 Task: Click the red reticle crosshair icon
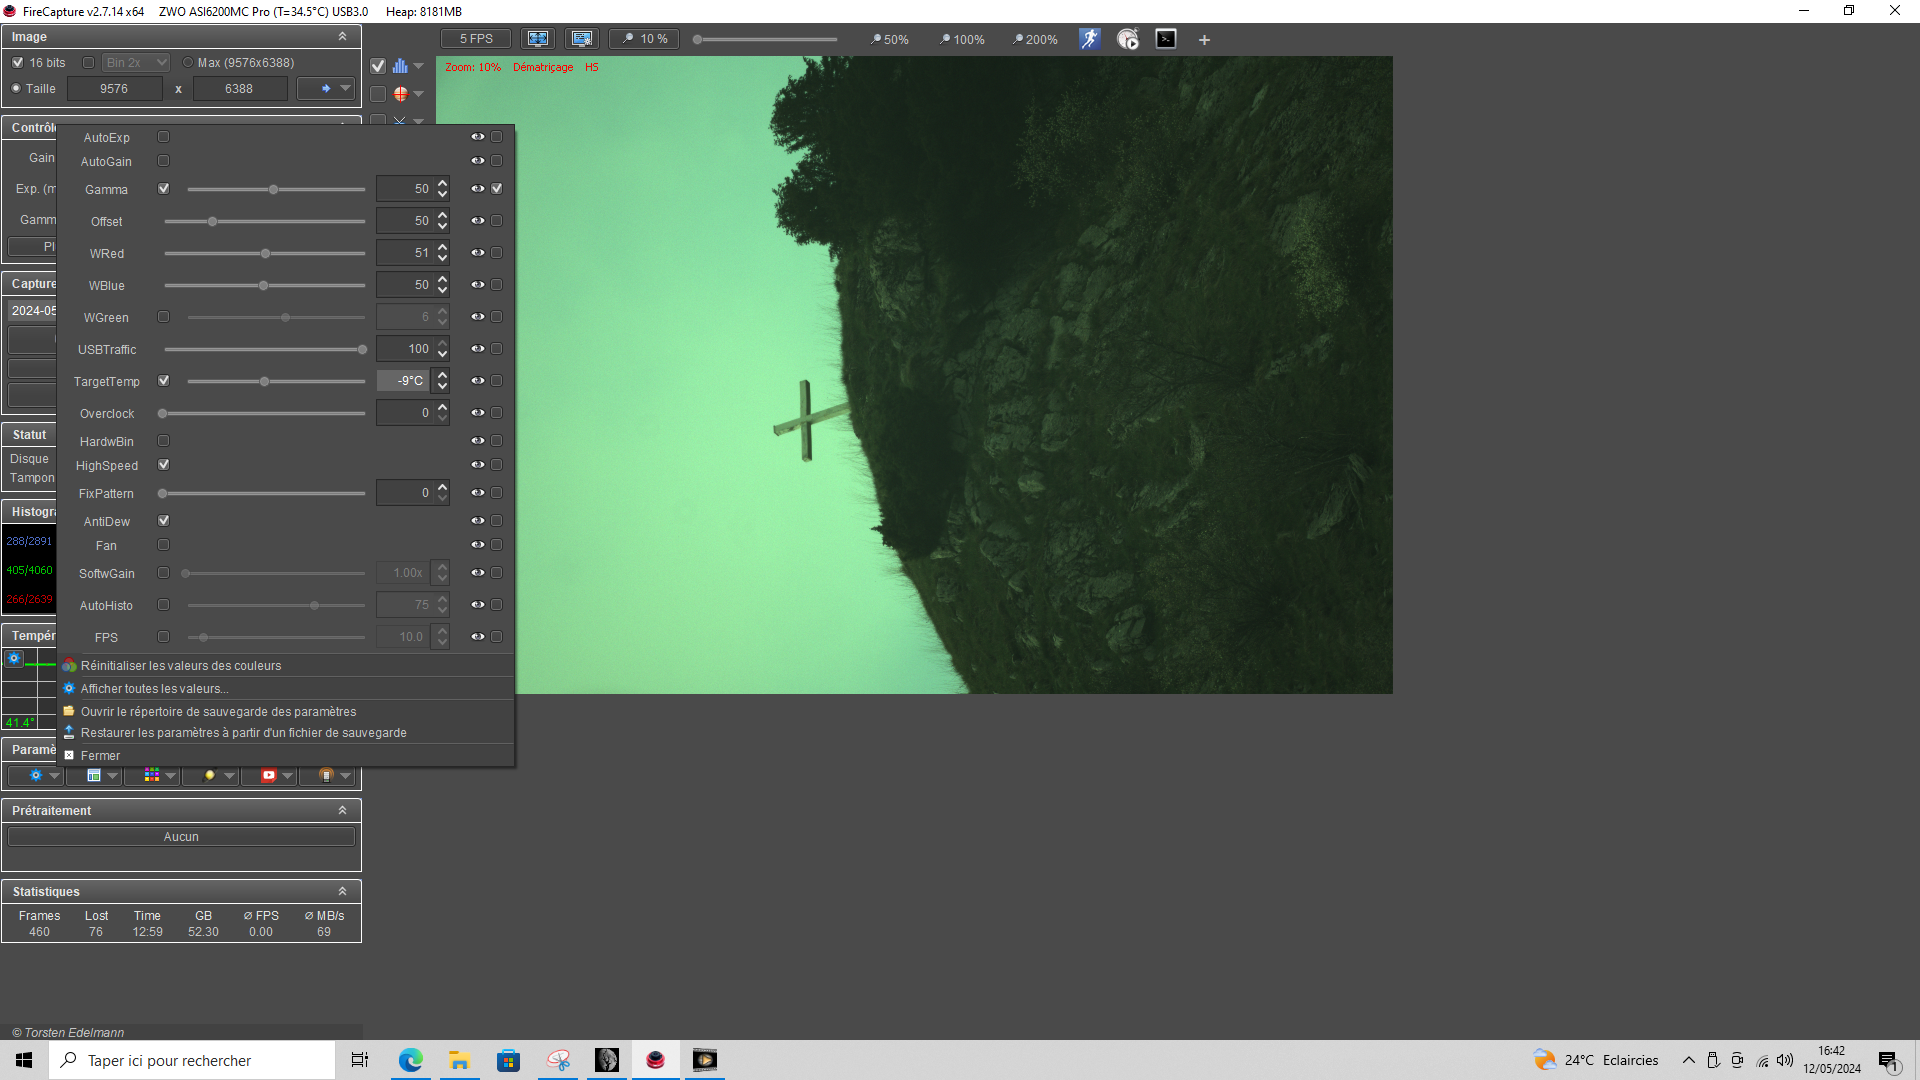(x=400, y=94)
